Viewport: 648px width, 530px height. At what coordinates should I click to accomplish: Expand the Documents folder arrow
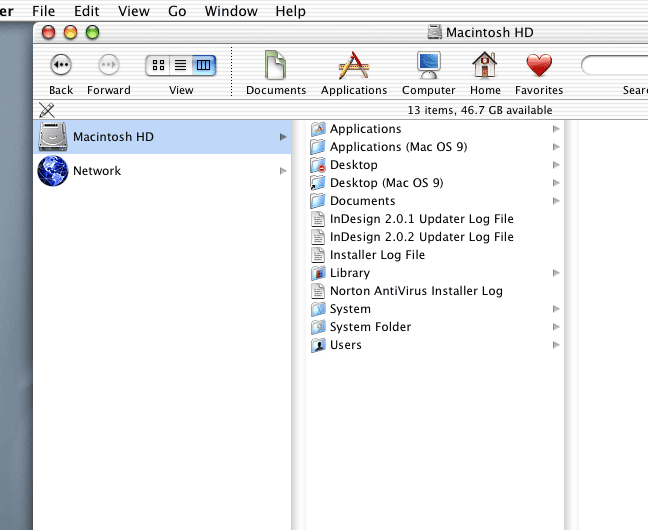pyautogui.click(x=556, y=201)
